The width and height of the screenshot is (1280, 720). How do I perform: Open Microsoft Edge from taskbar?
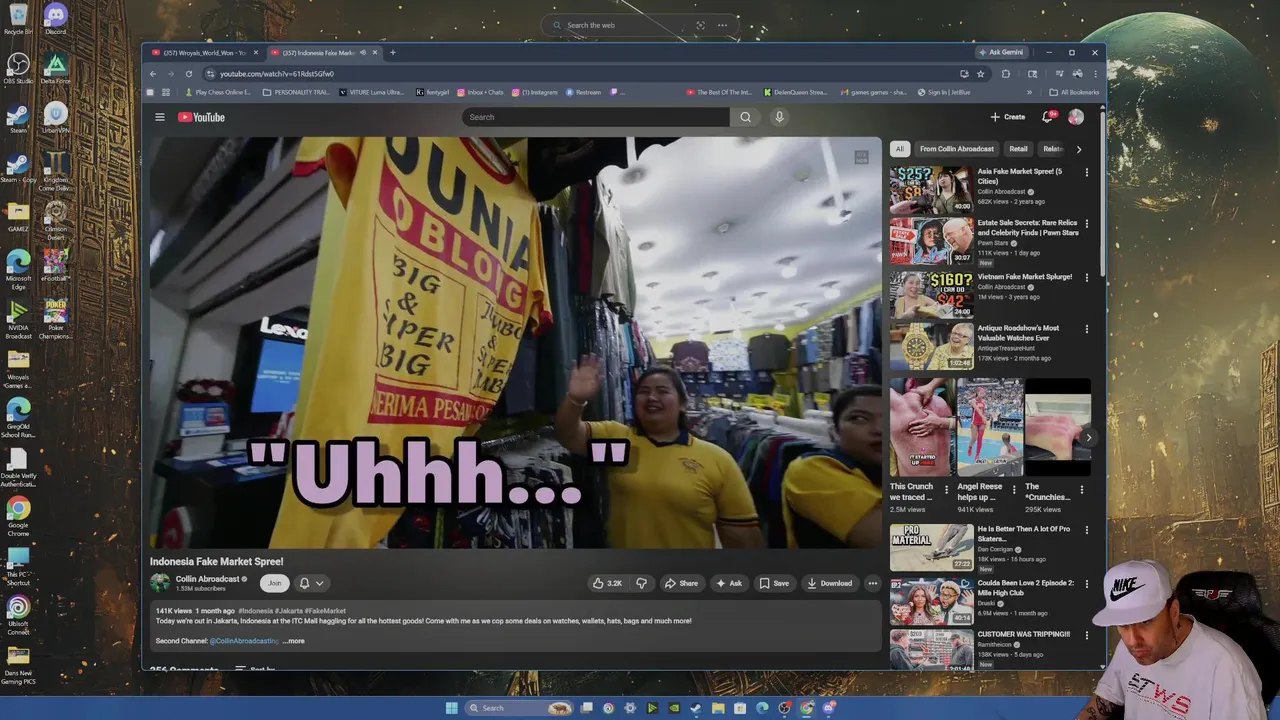[x=762, y=708]
